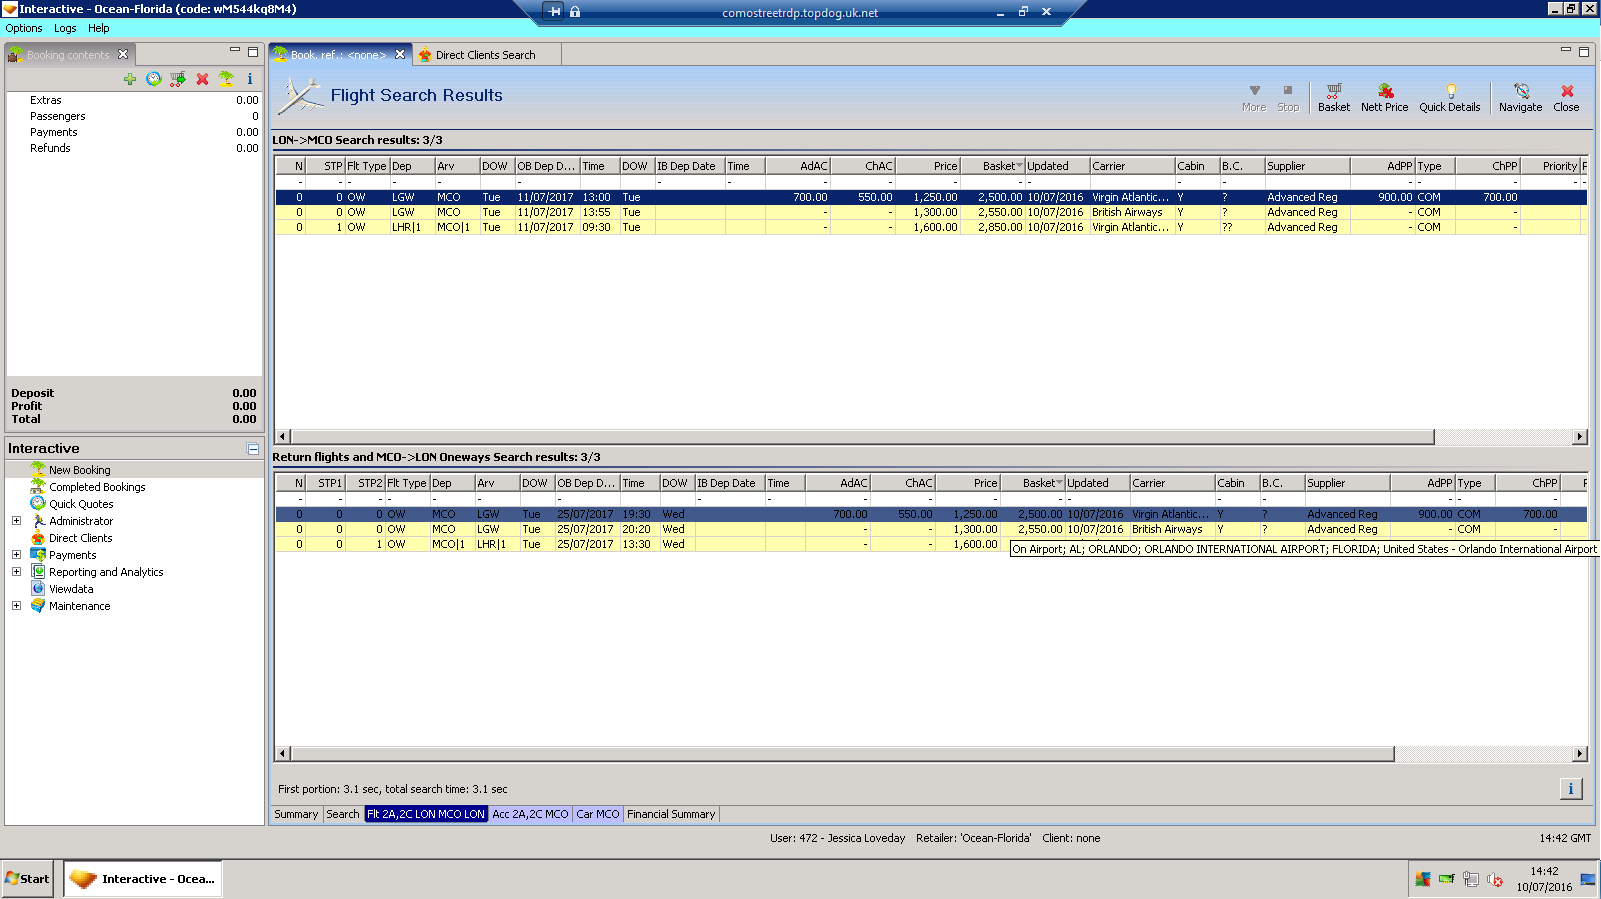Click the red X delete icon in Booking contents

[x=202, y=79]
